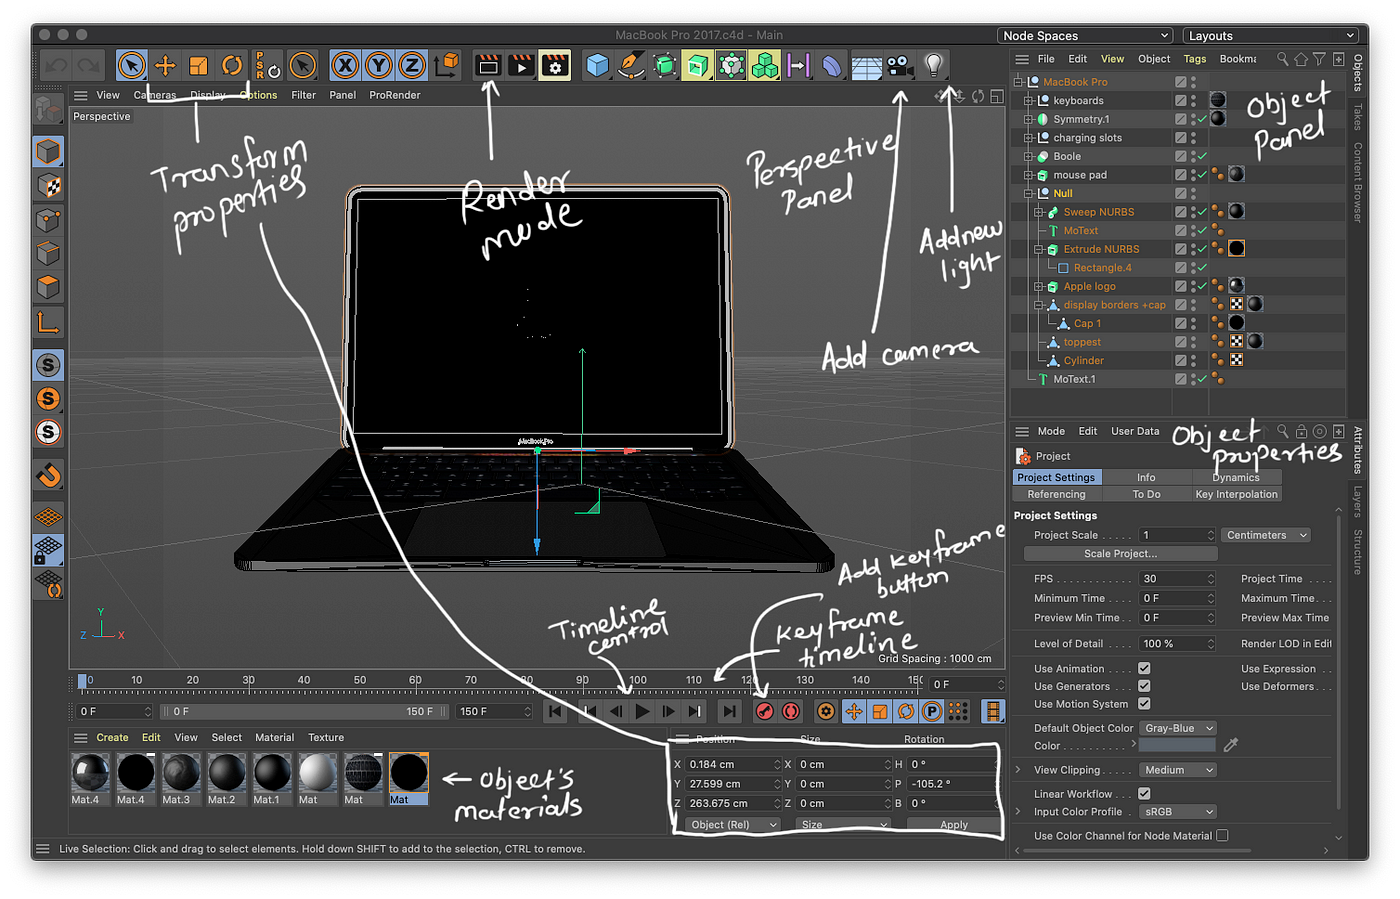Click the Apply button in coordinates
Viewport: 1400px width, 899px height.
[953, 824]
